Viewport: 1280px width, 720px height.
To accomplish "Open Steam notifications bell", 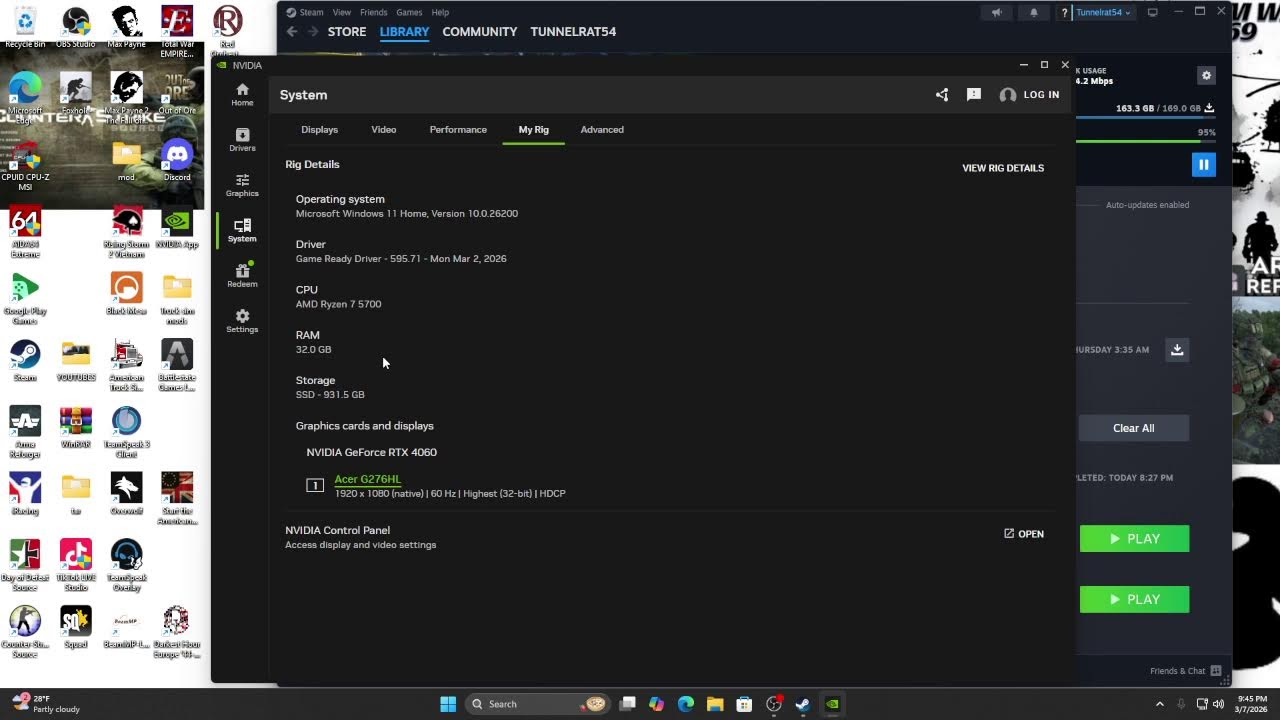I will pos(1034,12).
